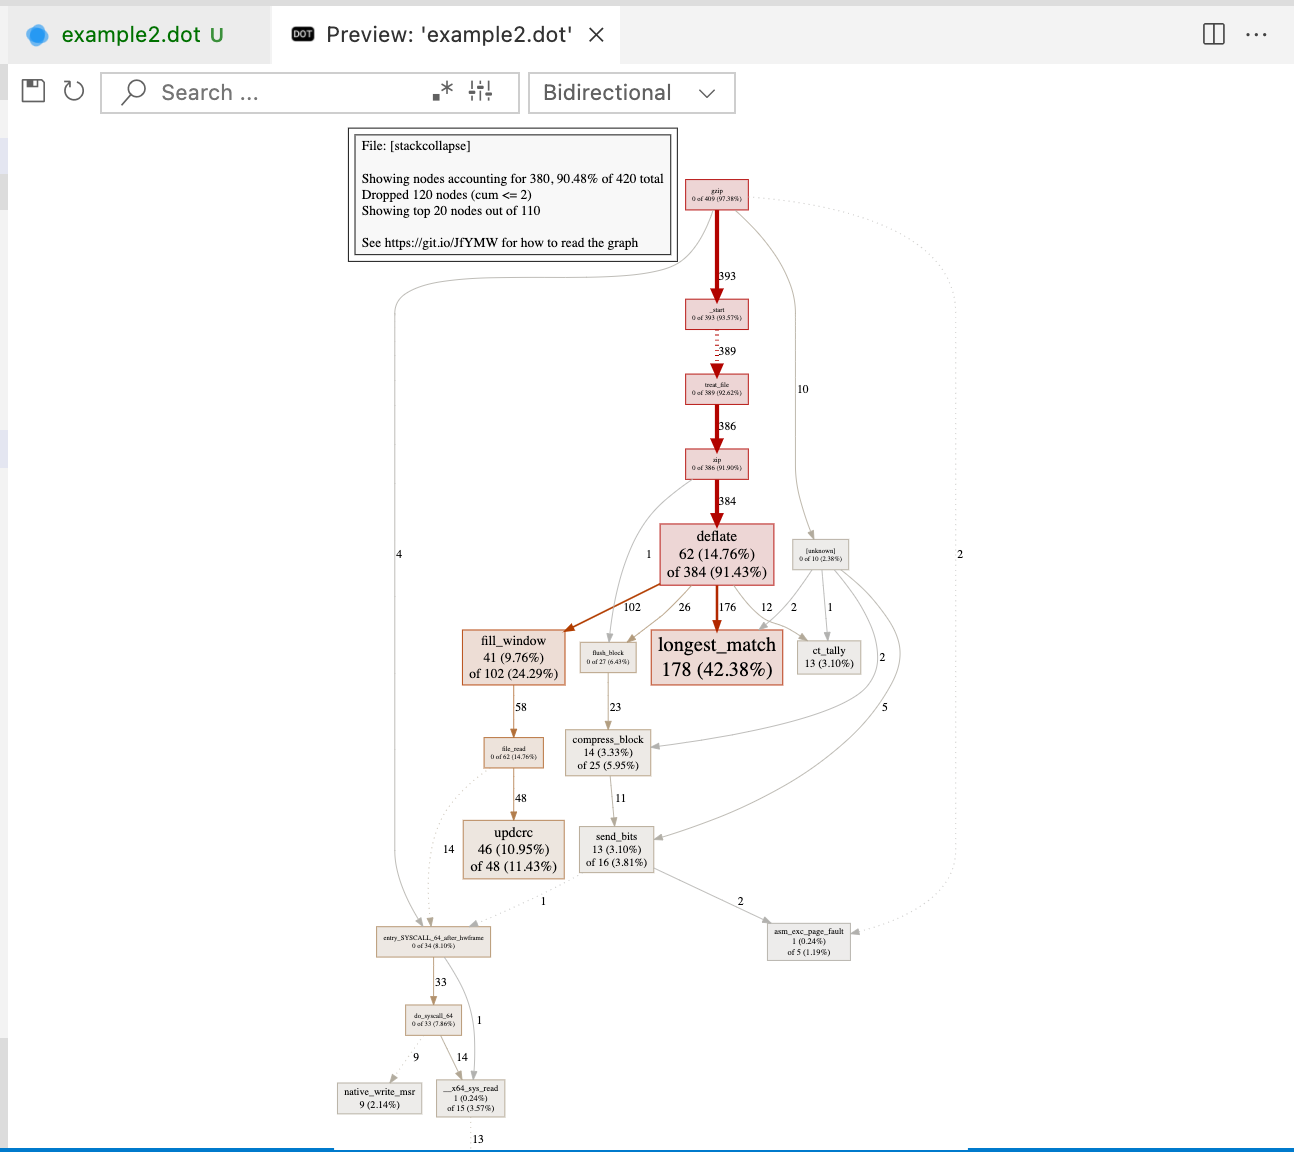Click edge label 33 above do_syscall_64
Image resolution: width=1294 pixels, height=1152 pixels.
(441, 982)
